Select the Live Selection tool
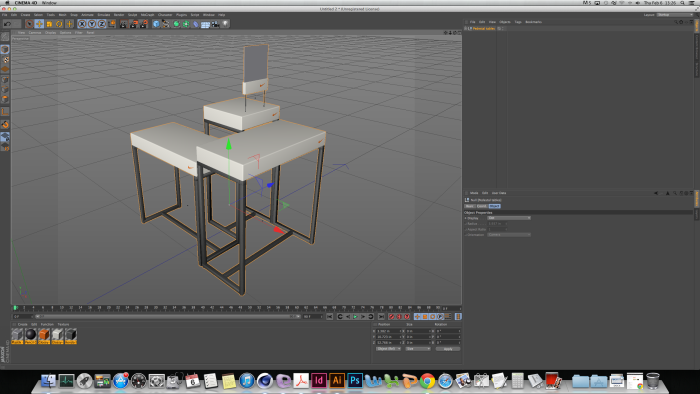The image size is (700, 394). coord(29,24)
